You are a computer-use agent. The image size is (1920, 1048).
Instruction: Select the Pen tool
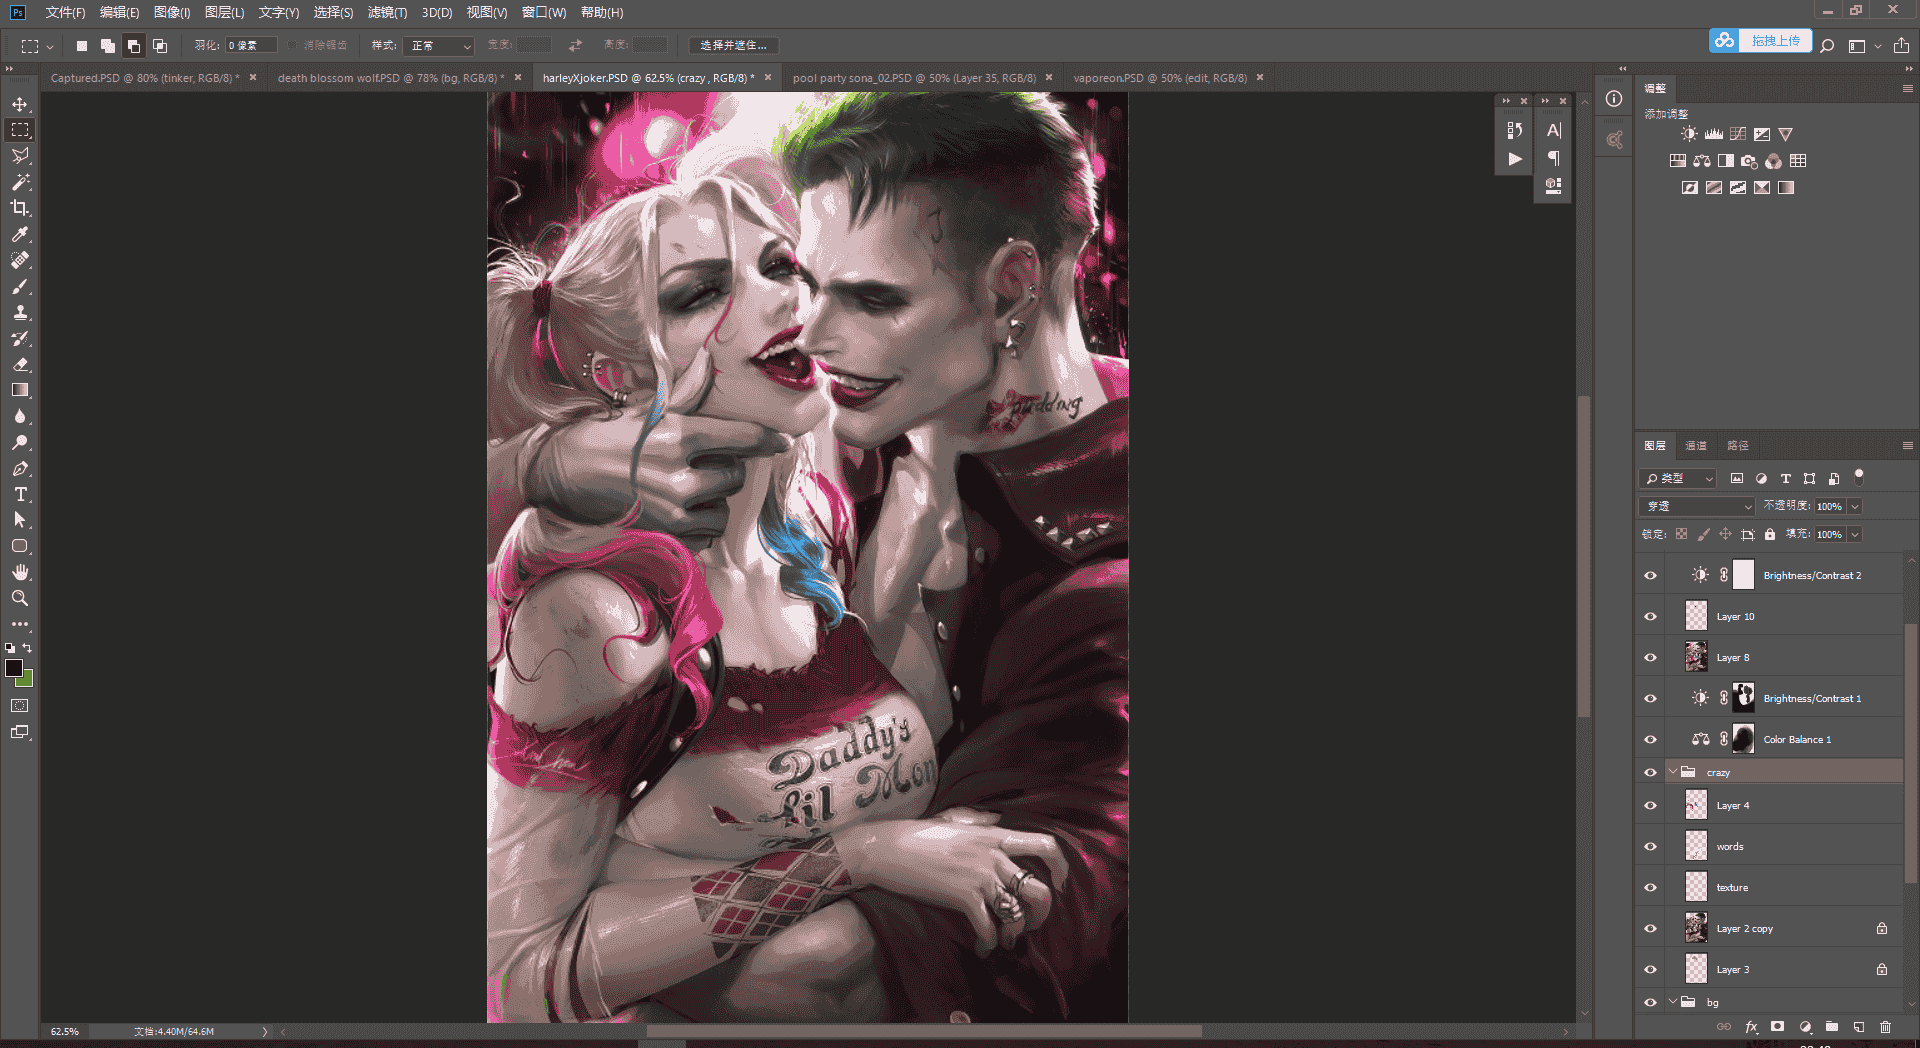pos(20,468)
